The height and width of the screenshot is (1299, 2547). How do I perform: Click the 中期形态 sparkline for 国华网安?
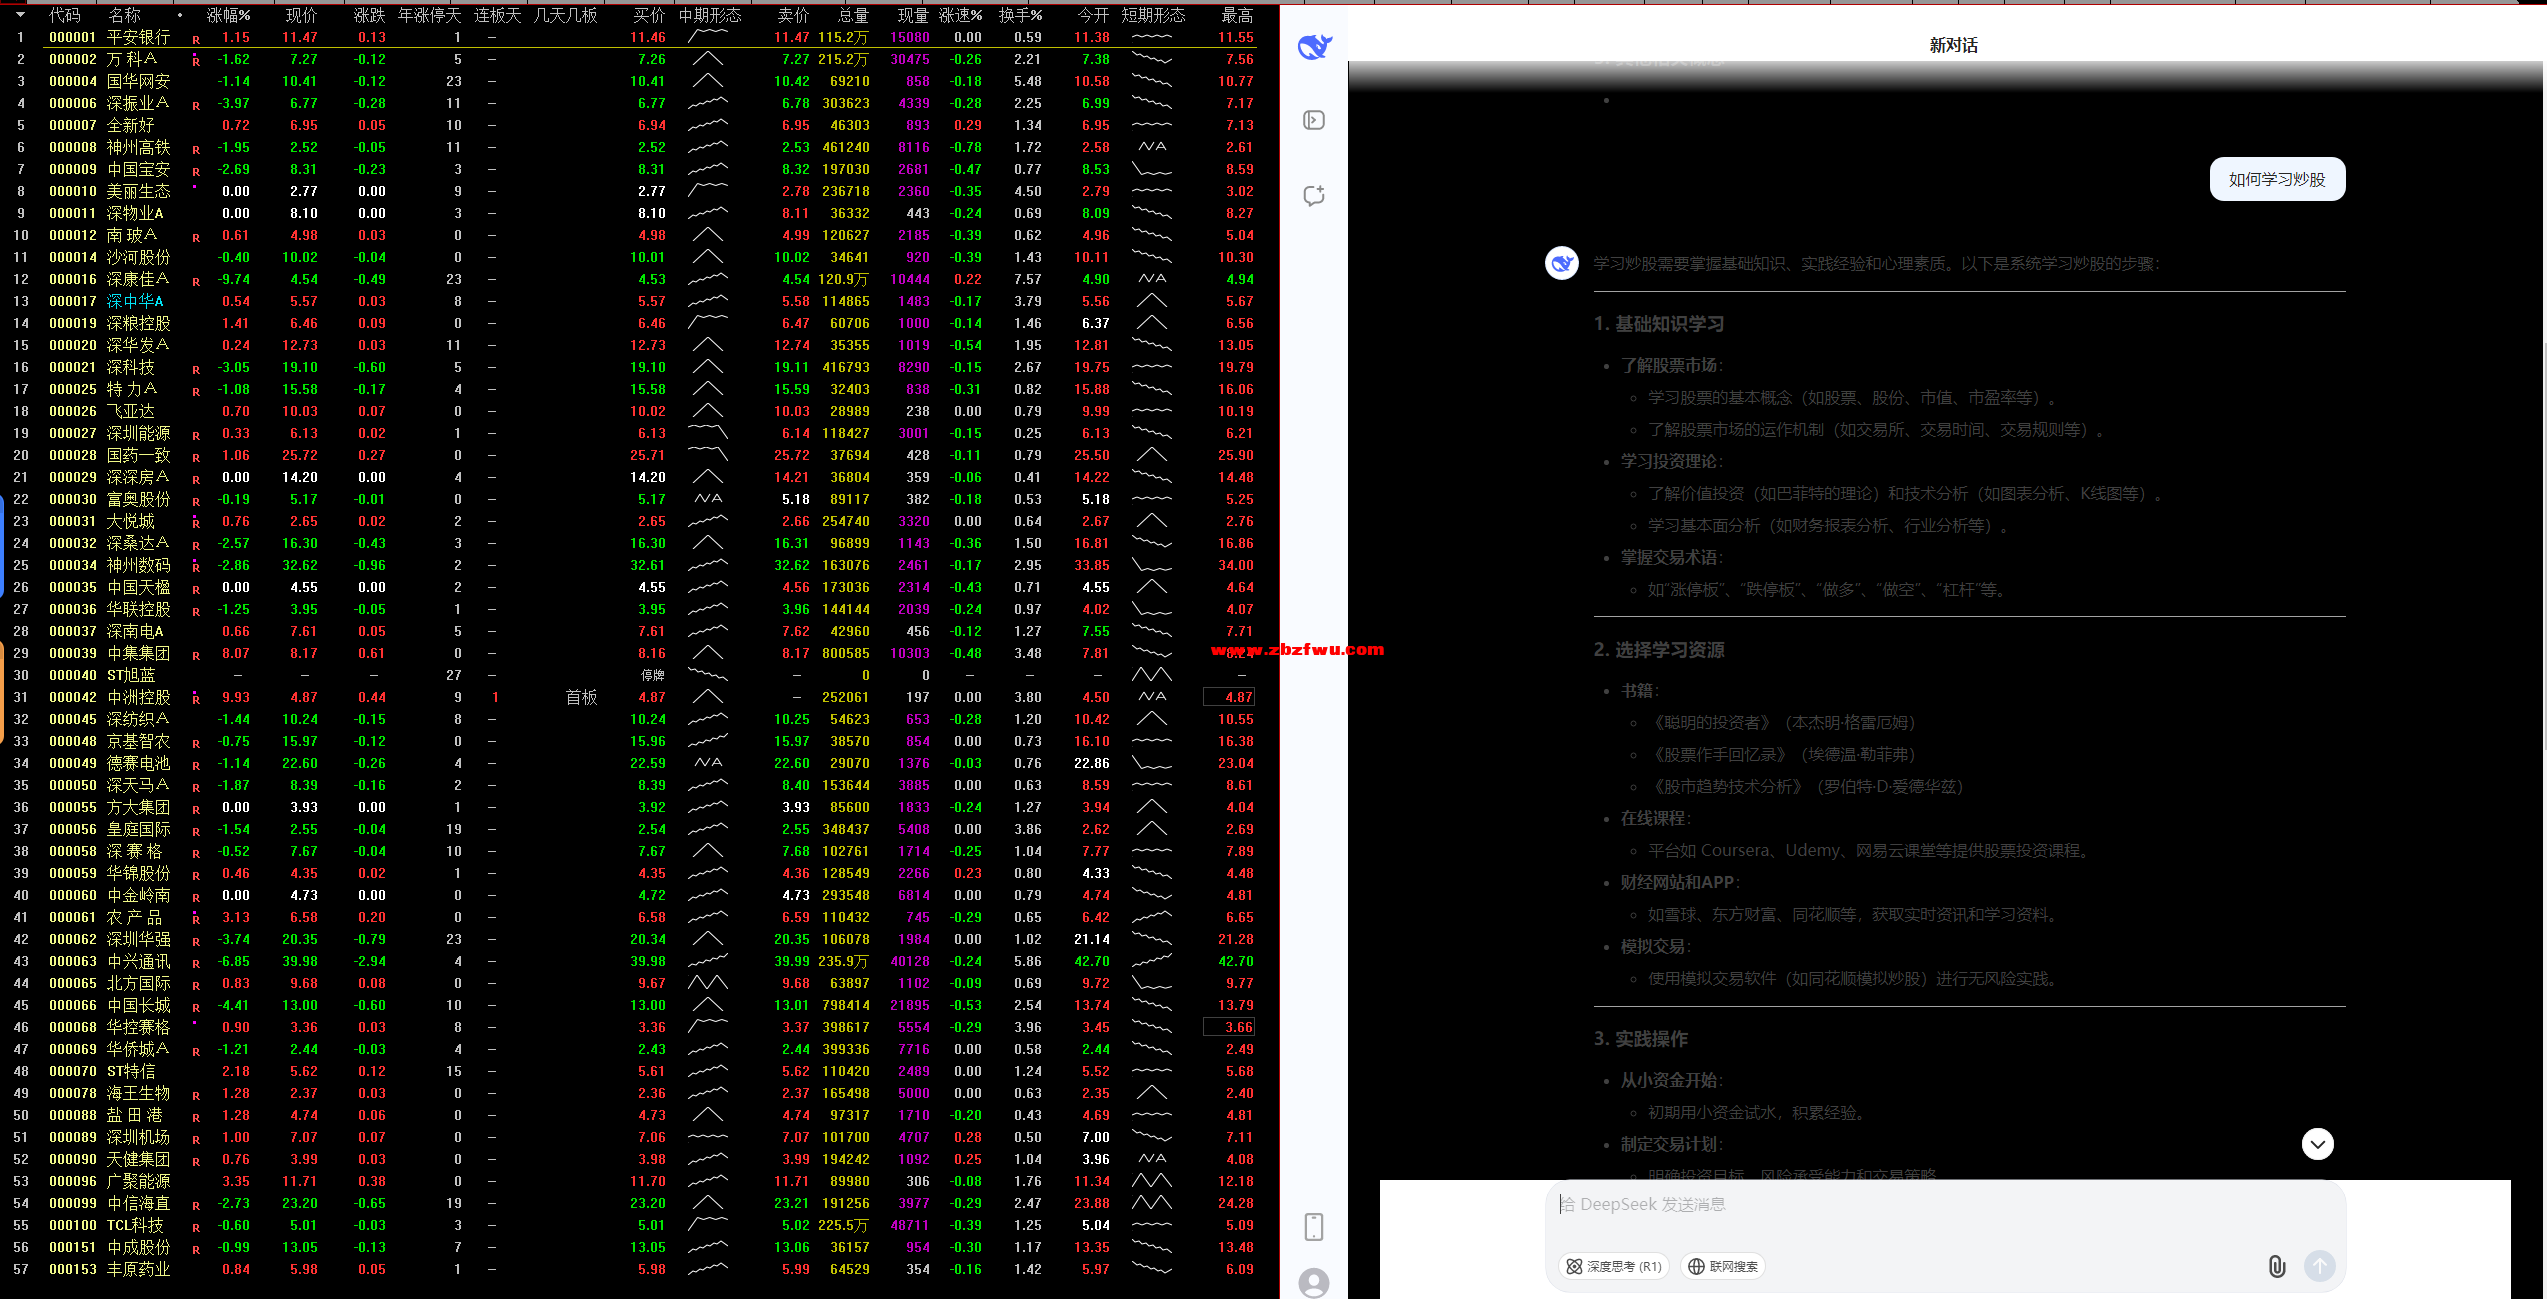pyautogui.click(x=708, y=80)
